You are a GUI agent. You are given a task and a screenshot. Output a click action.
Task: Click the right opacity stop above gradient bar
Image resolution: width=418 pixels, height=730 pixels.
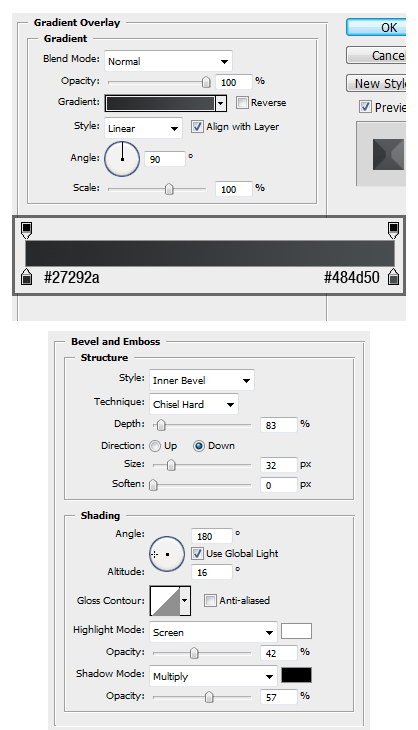click(393, 230)
